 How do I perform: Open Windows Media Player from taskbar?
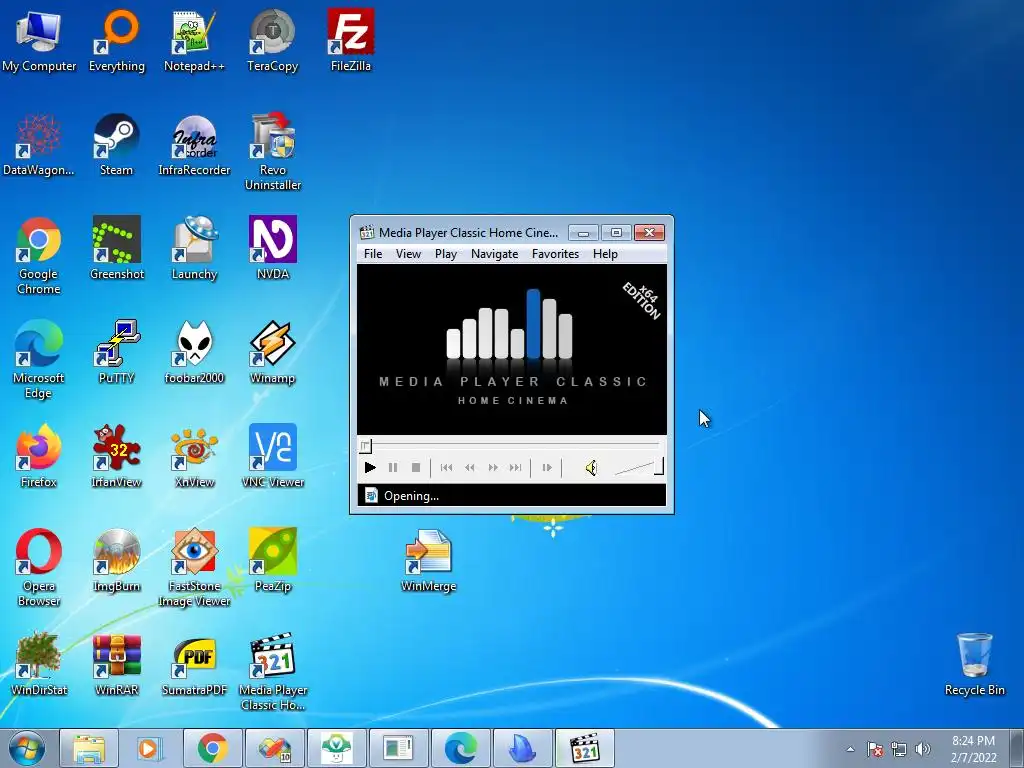tap(150, 748)
